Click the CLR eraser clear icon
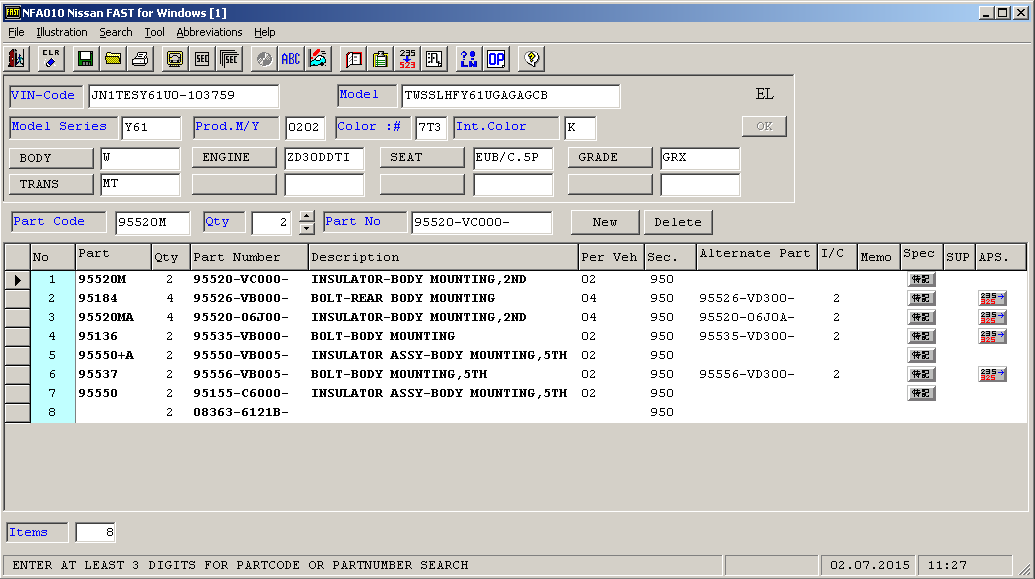This screenshot has width=1035, height=579. tap(51, 59)
